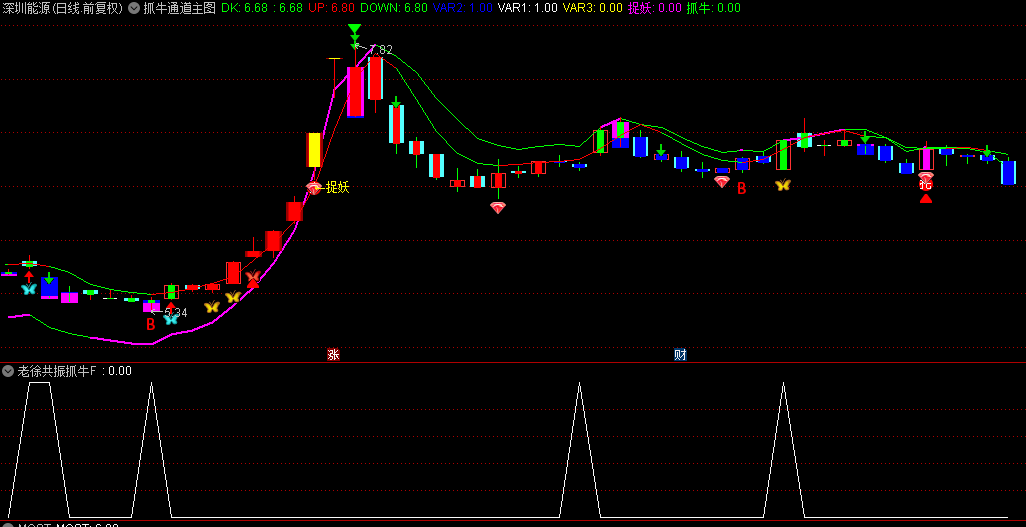The width and height of the screenshot is (1026, 527).
Task: Click the DOWN: 6.80 indicator value
Action: pos(393,8)
